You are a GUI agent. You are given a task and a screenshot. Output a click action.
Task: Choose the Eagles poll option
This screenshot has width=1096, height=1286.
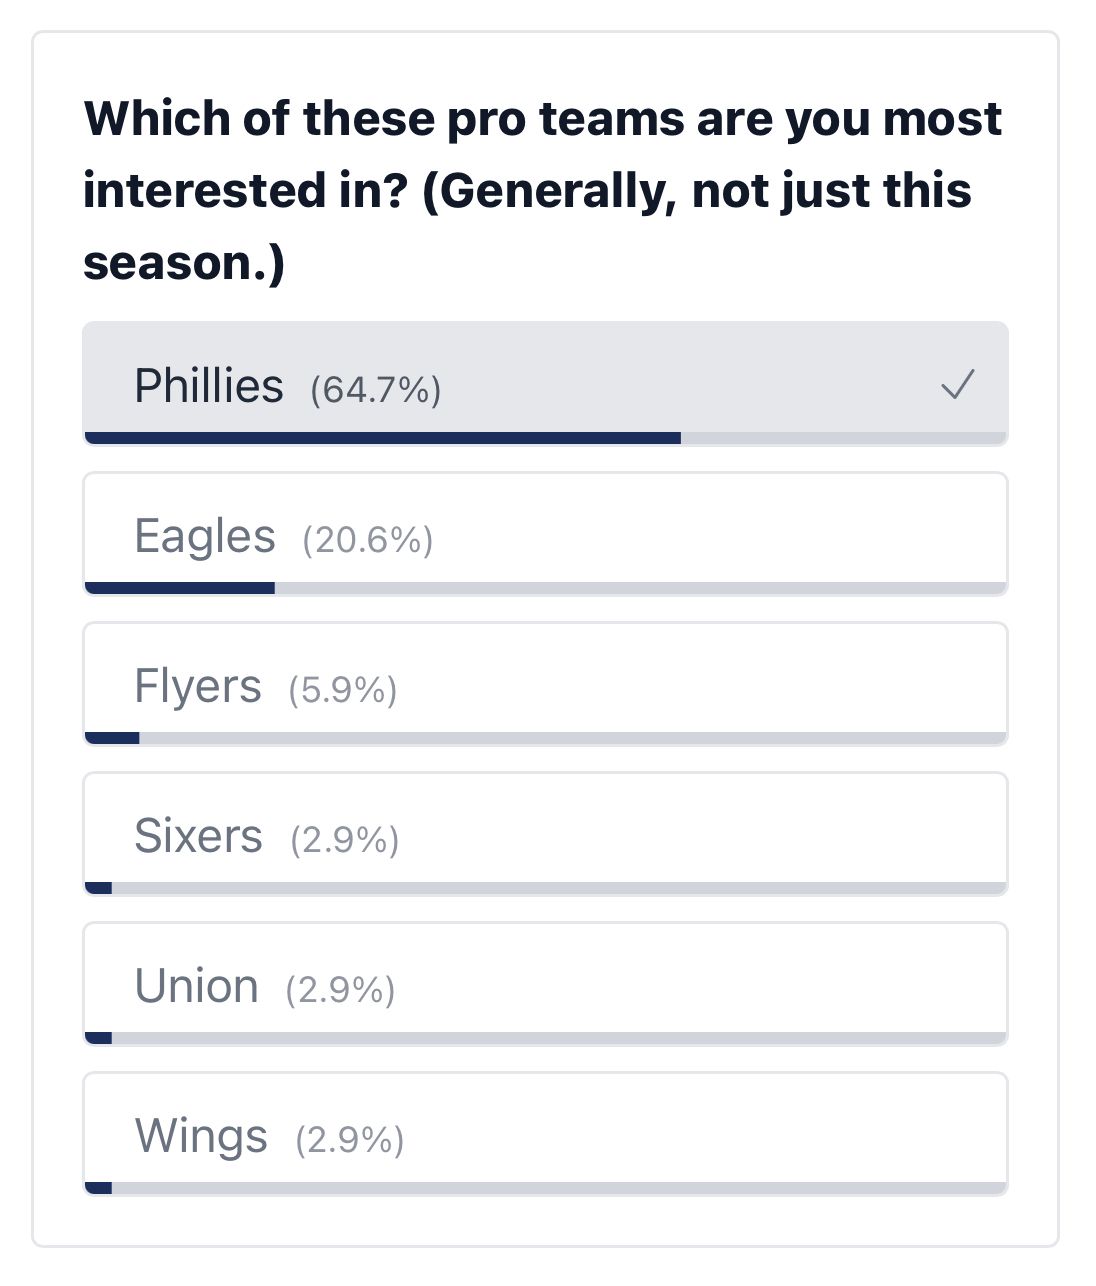coord(545,534)
